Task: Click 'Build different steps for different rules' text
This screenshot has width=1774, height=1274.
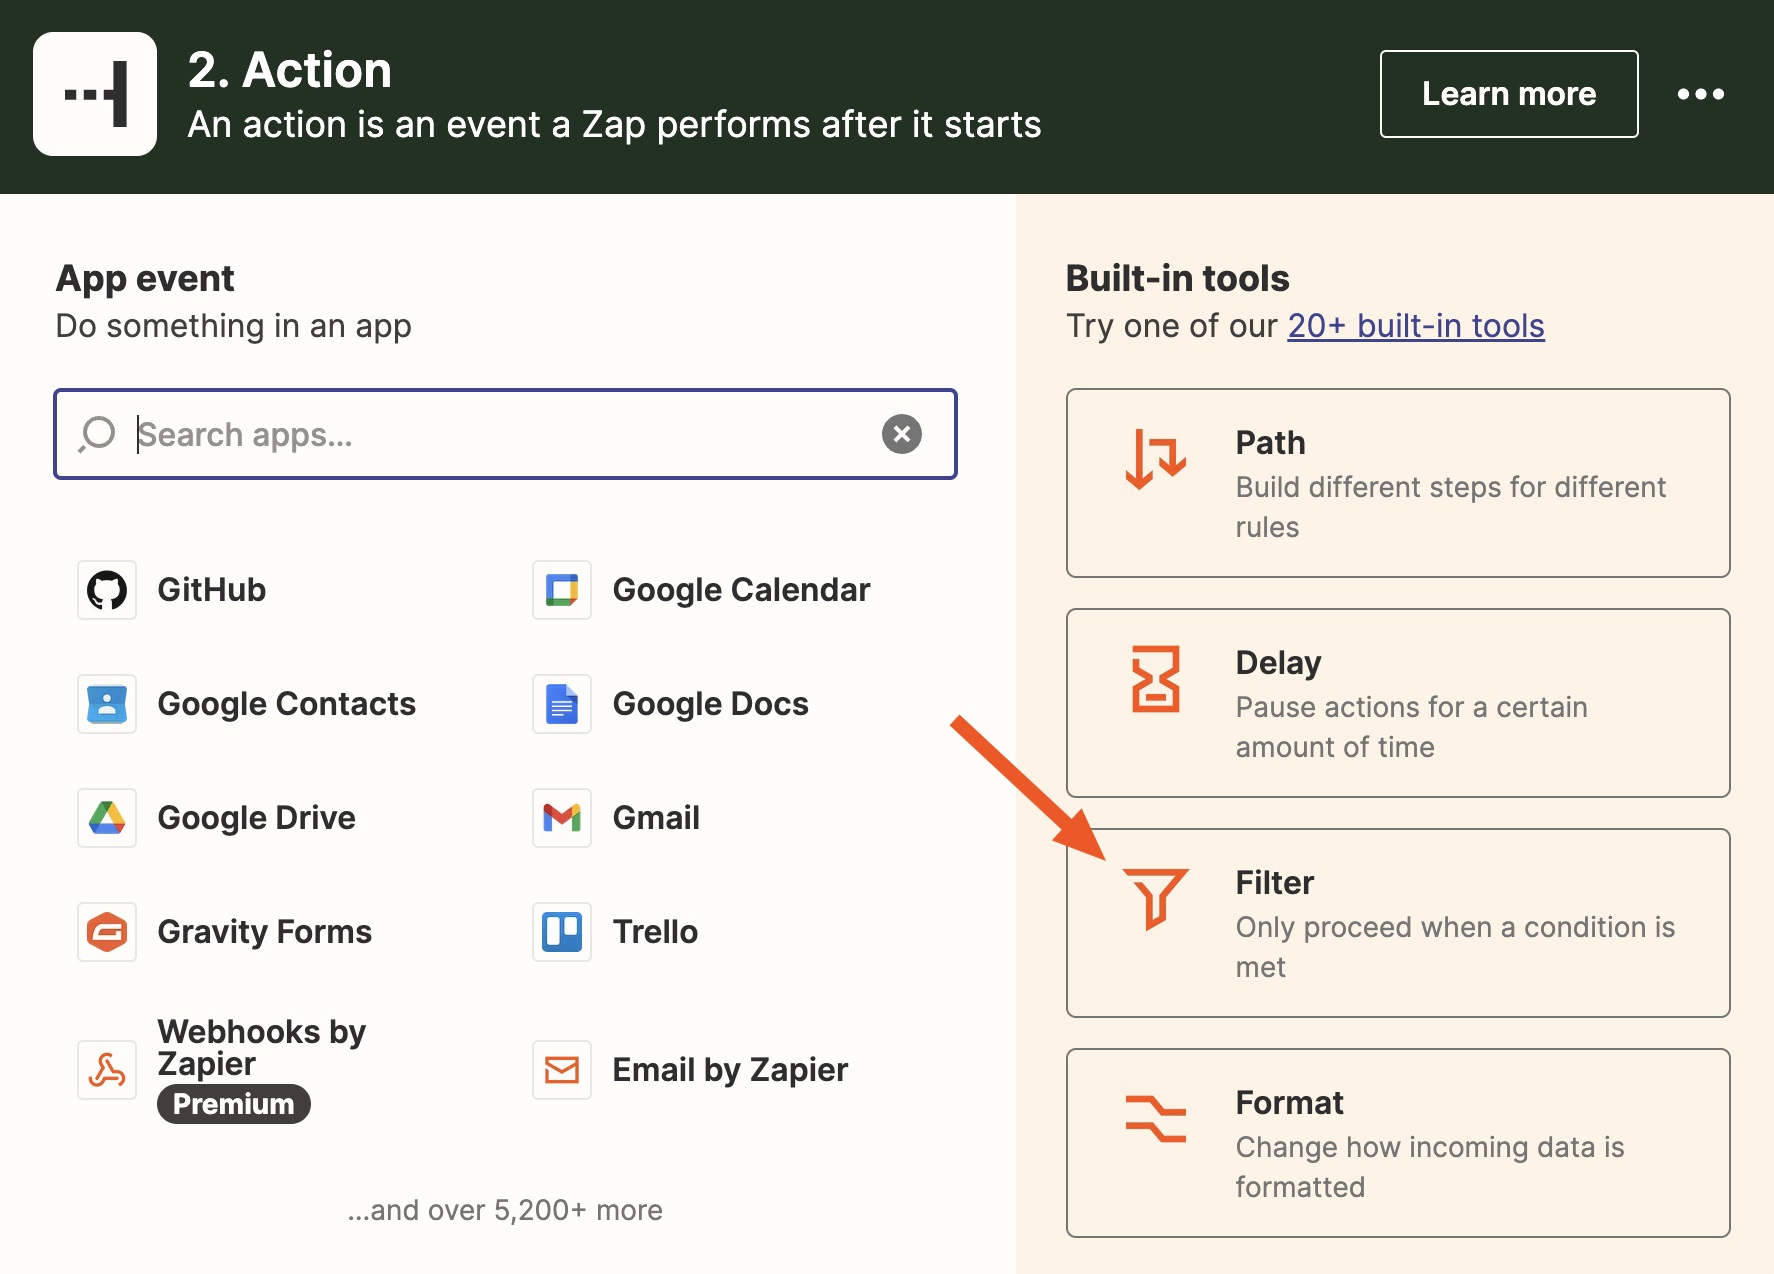Action: 1451,507
